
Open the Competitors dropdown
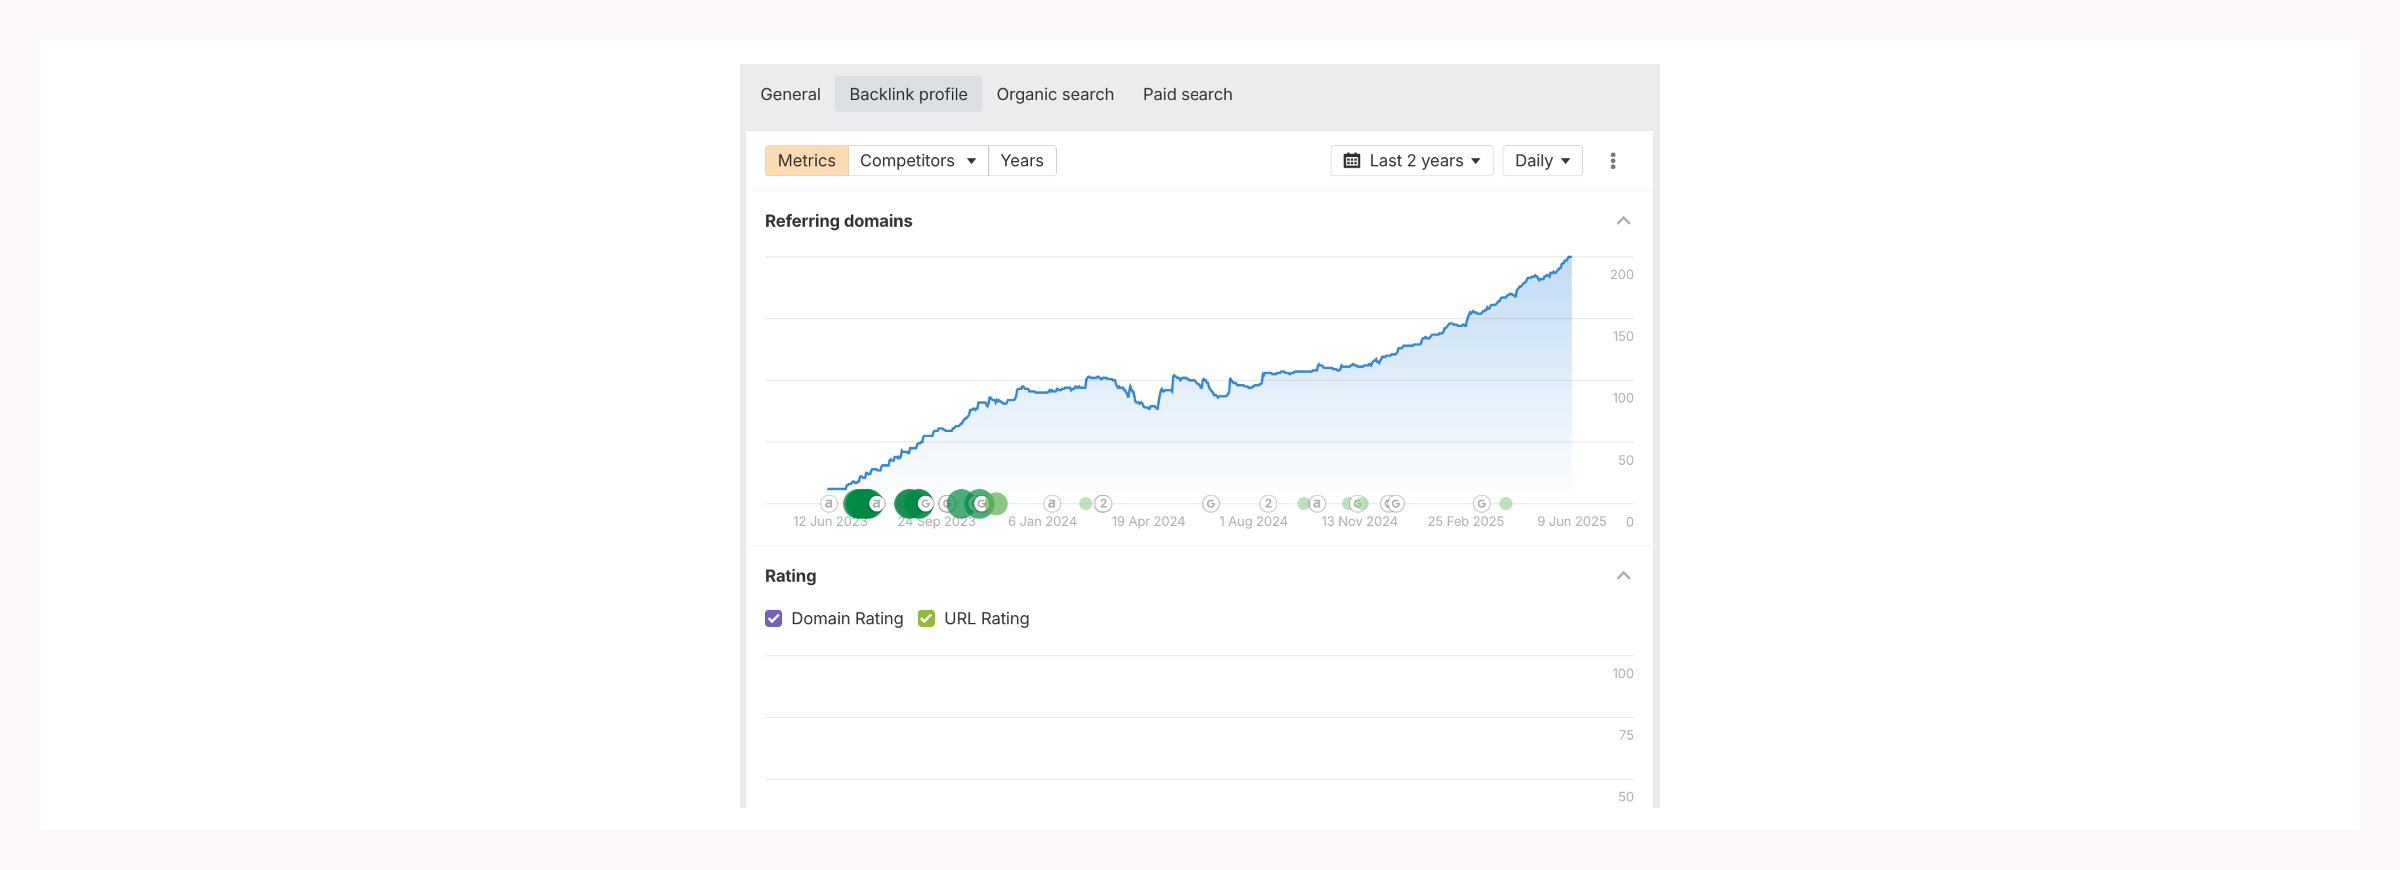click(x=917, y=161)
